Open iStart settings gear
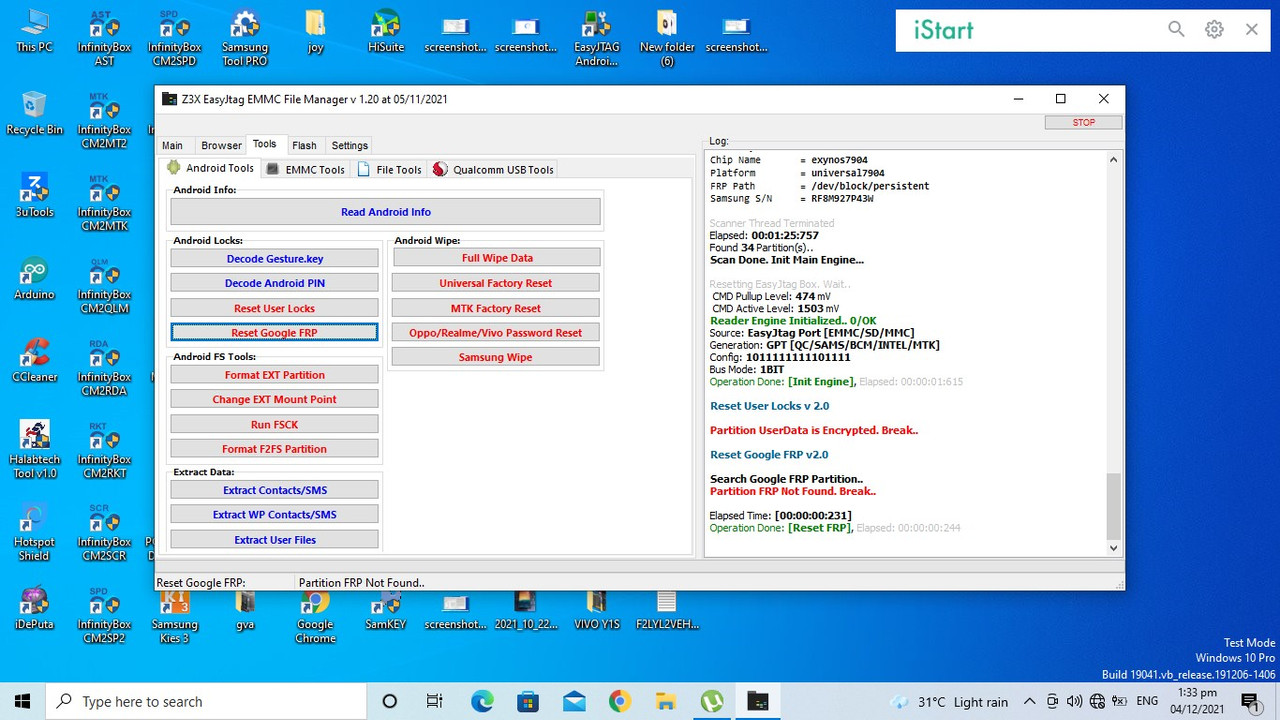Screen dimensions: 1280x720 1214,30
